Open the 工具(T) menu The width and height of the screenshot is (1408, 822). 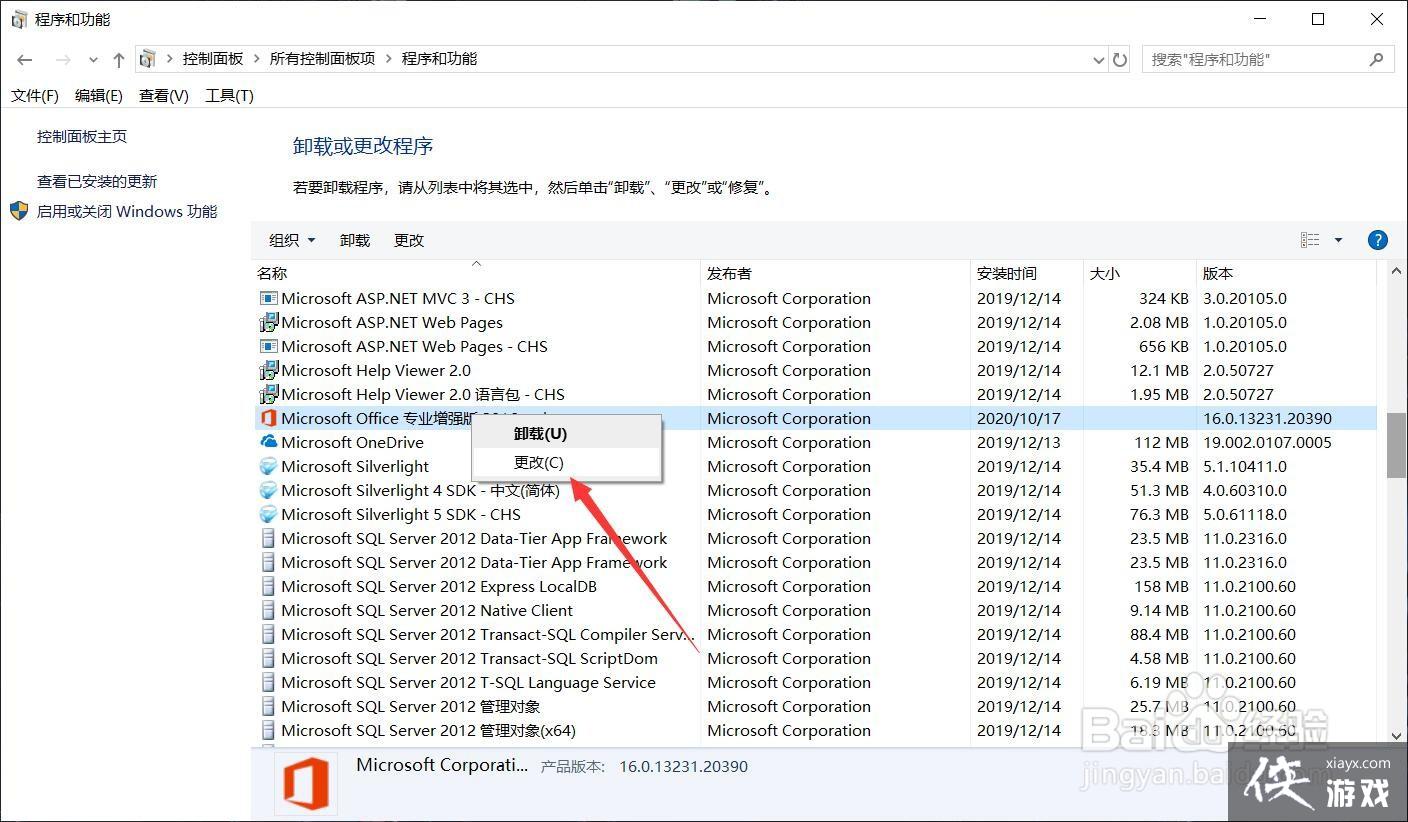[229, 95]
